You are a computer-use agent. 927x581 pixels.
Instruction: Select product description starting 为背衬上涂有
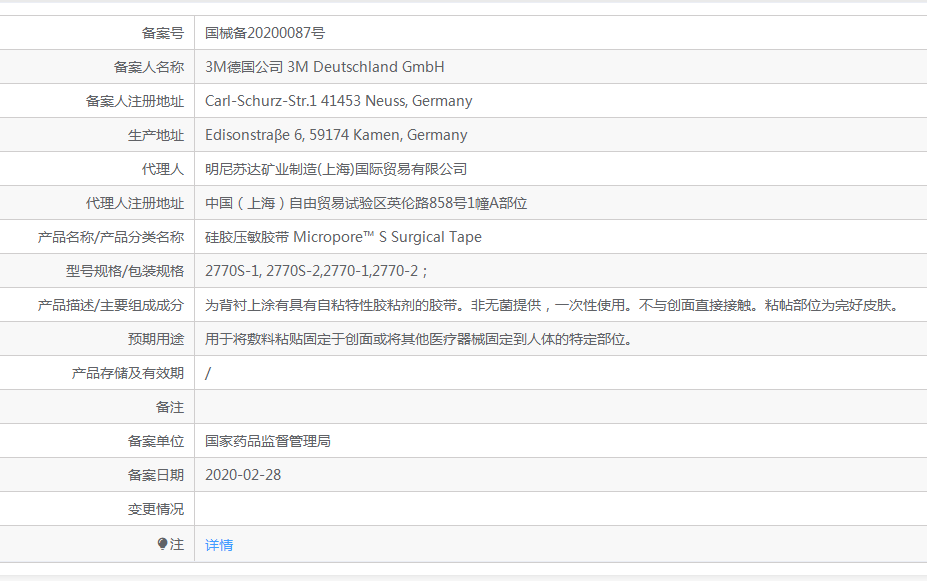[x=553, y=305]
